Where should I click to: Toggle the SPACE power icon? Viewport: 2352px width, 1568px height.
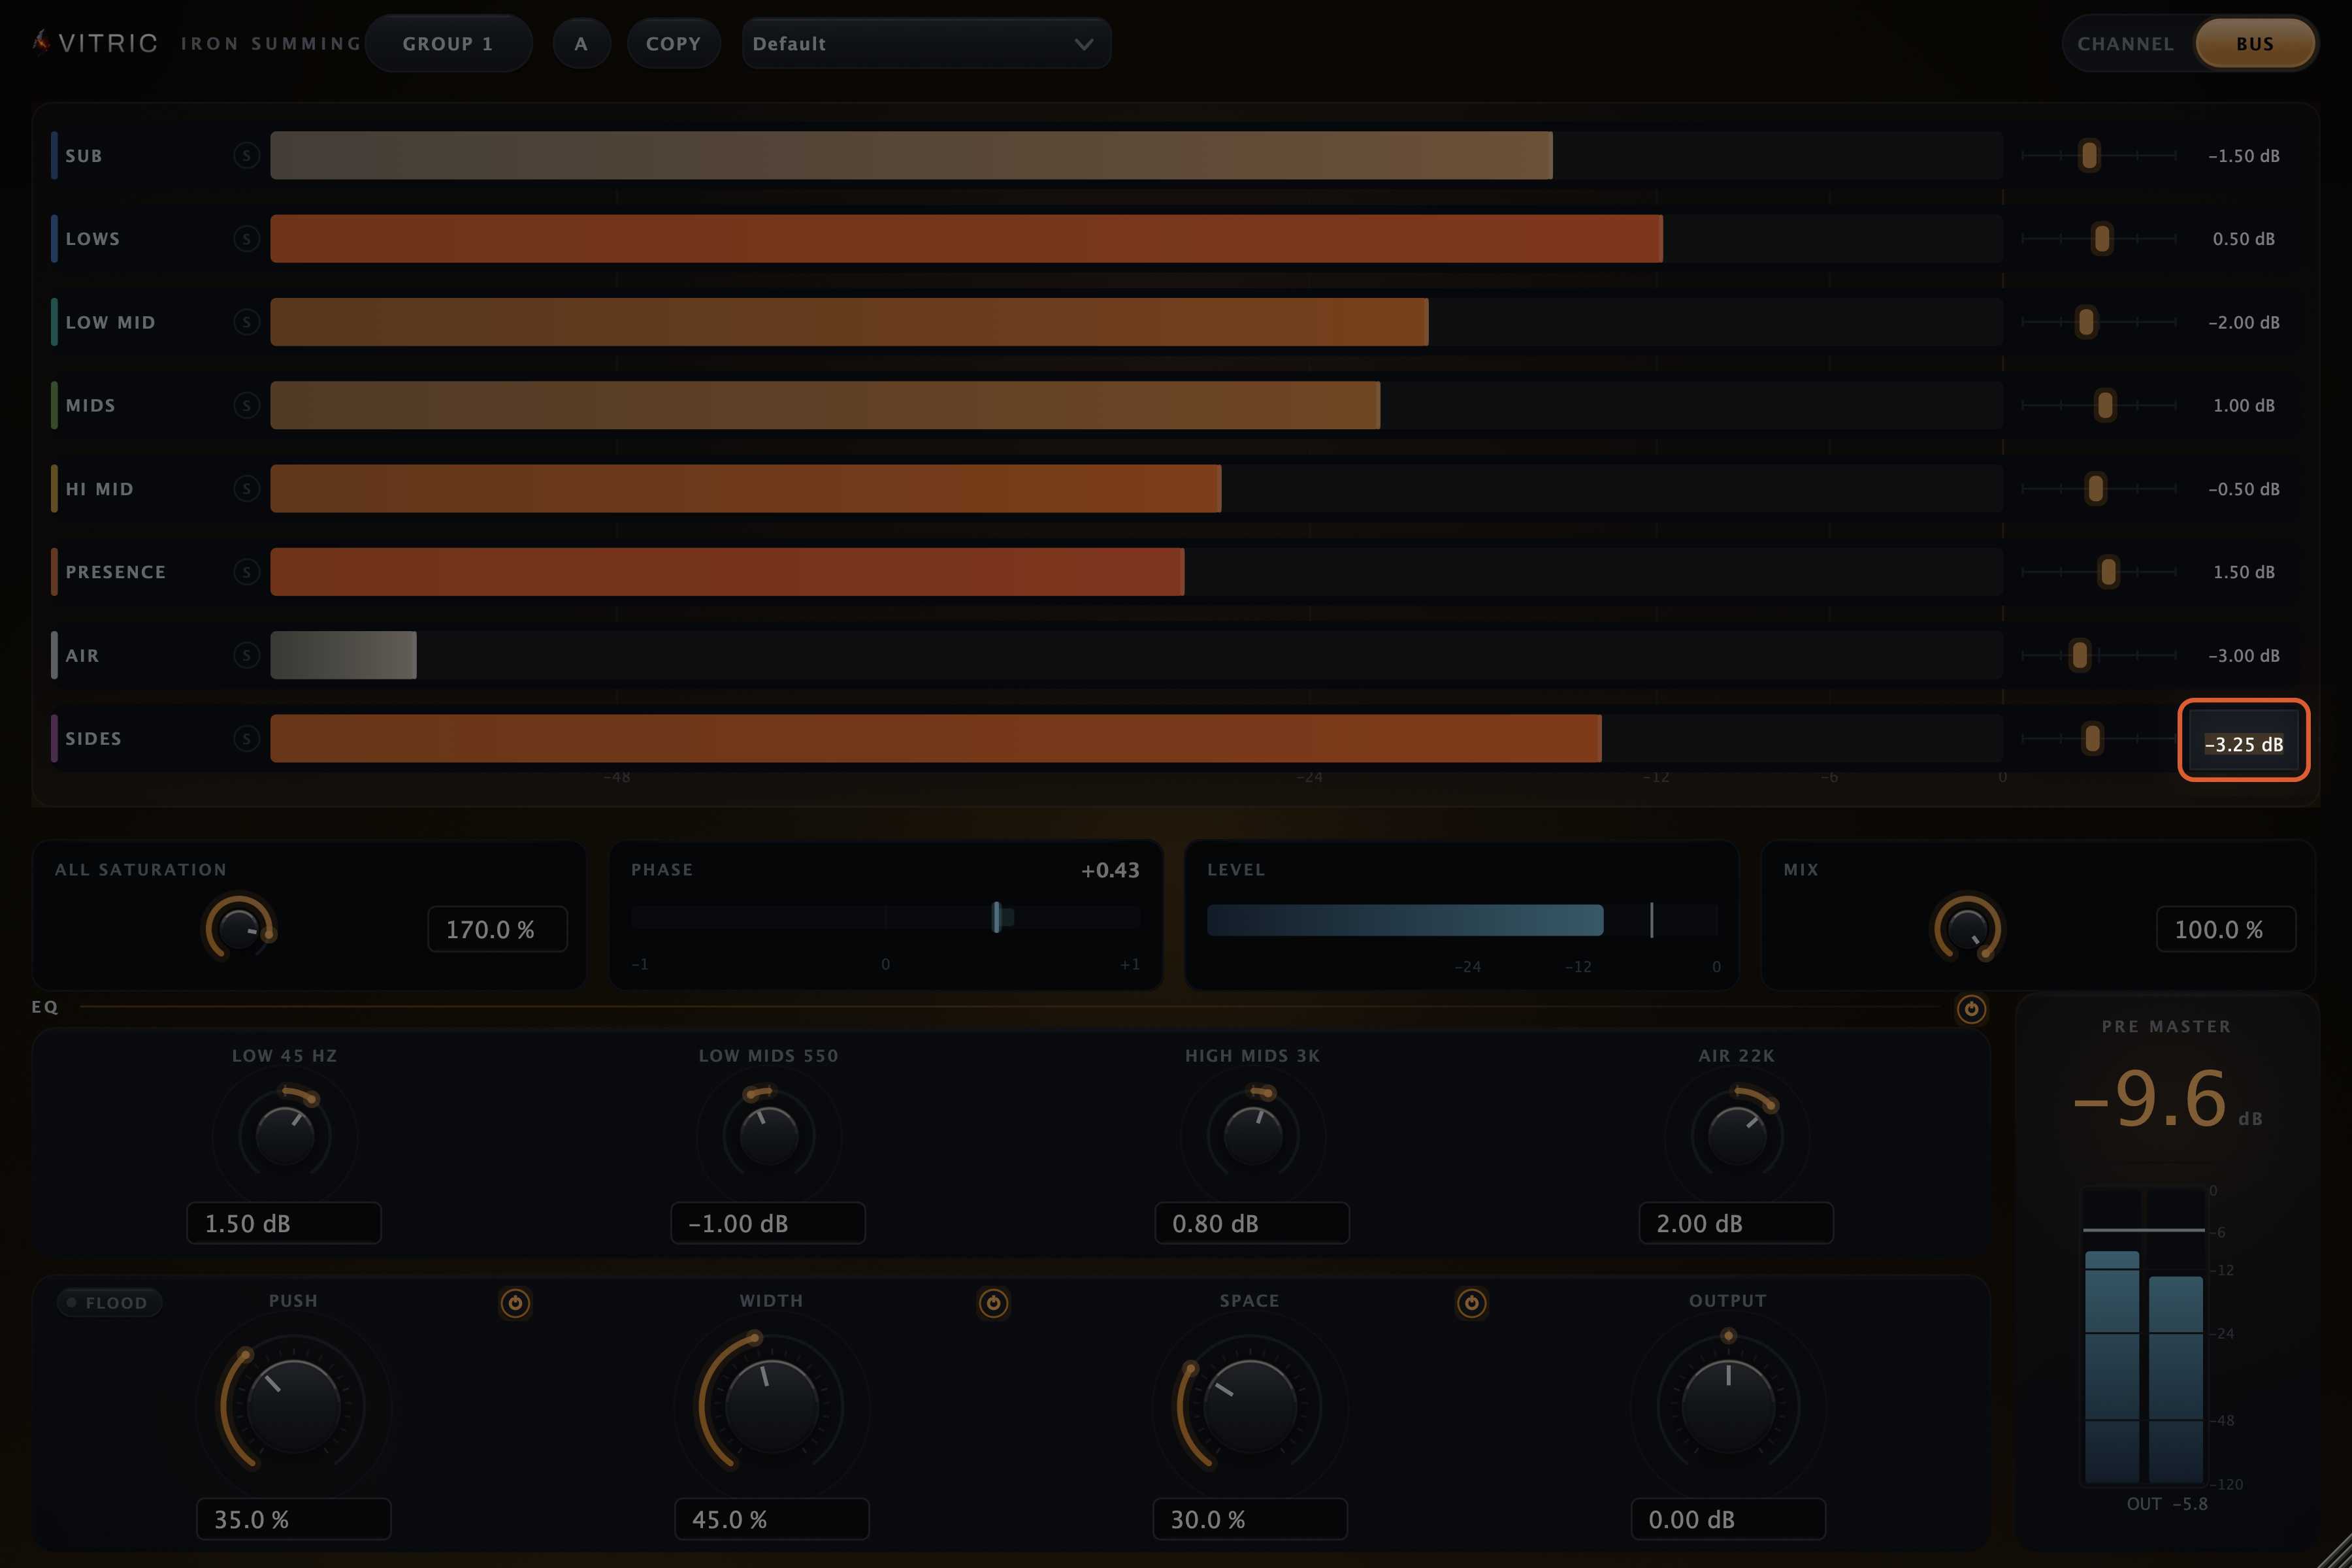[x=1471, y=1303]
